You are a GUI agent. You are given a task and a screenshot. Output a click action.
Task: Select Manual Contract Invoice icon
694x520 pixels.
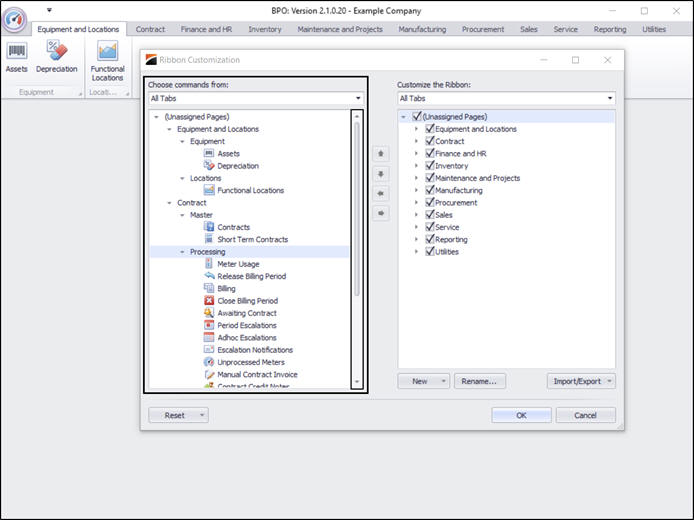click(x=209, y=374)
